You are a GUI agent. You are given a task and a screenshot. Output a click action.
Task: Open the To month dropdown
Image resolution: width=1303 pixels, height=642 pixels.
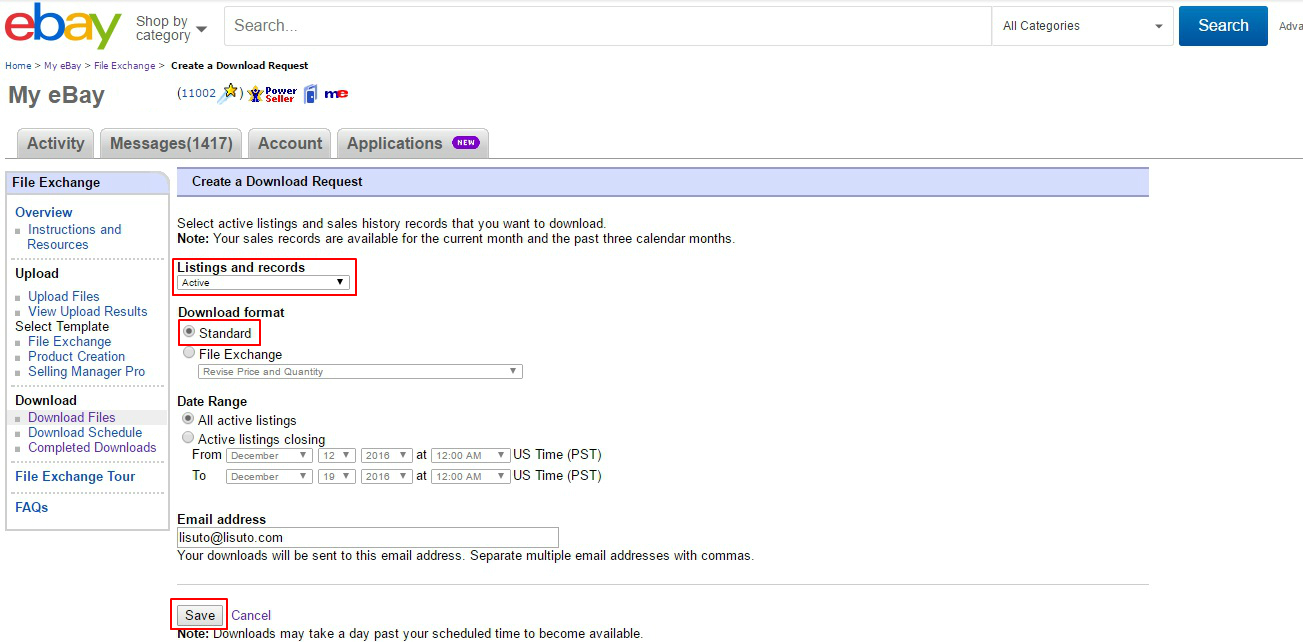(x=269, y=476)
